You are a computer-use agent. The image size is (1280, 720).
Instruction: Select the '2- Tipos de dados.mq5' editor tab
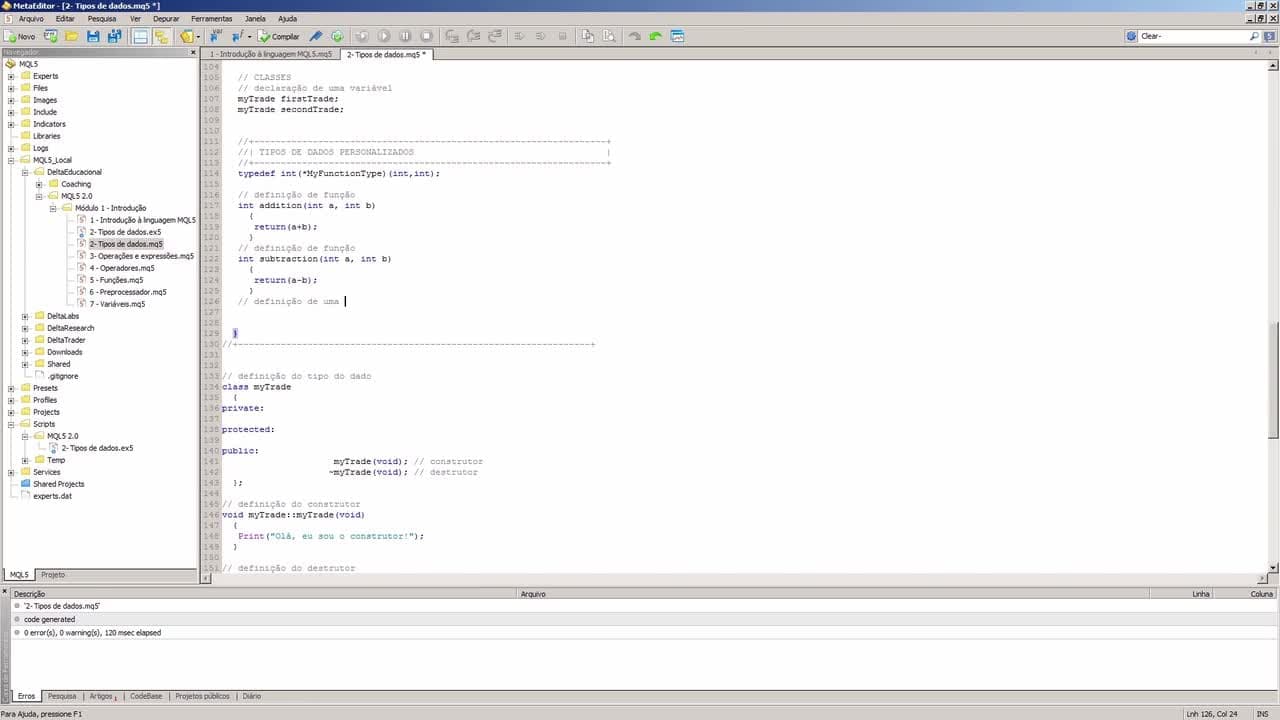386,54
